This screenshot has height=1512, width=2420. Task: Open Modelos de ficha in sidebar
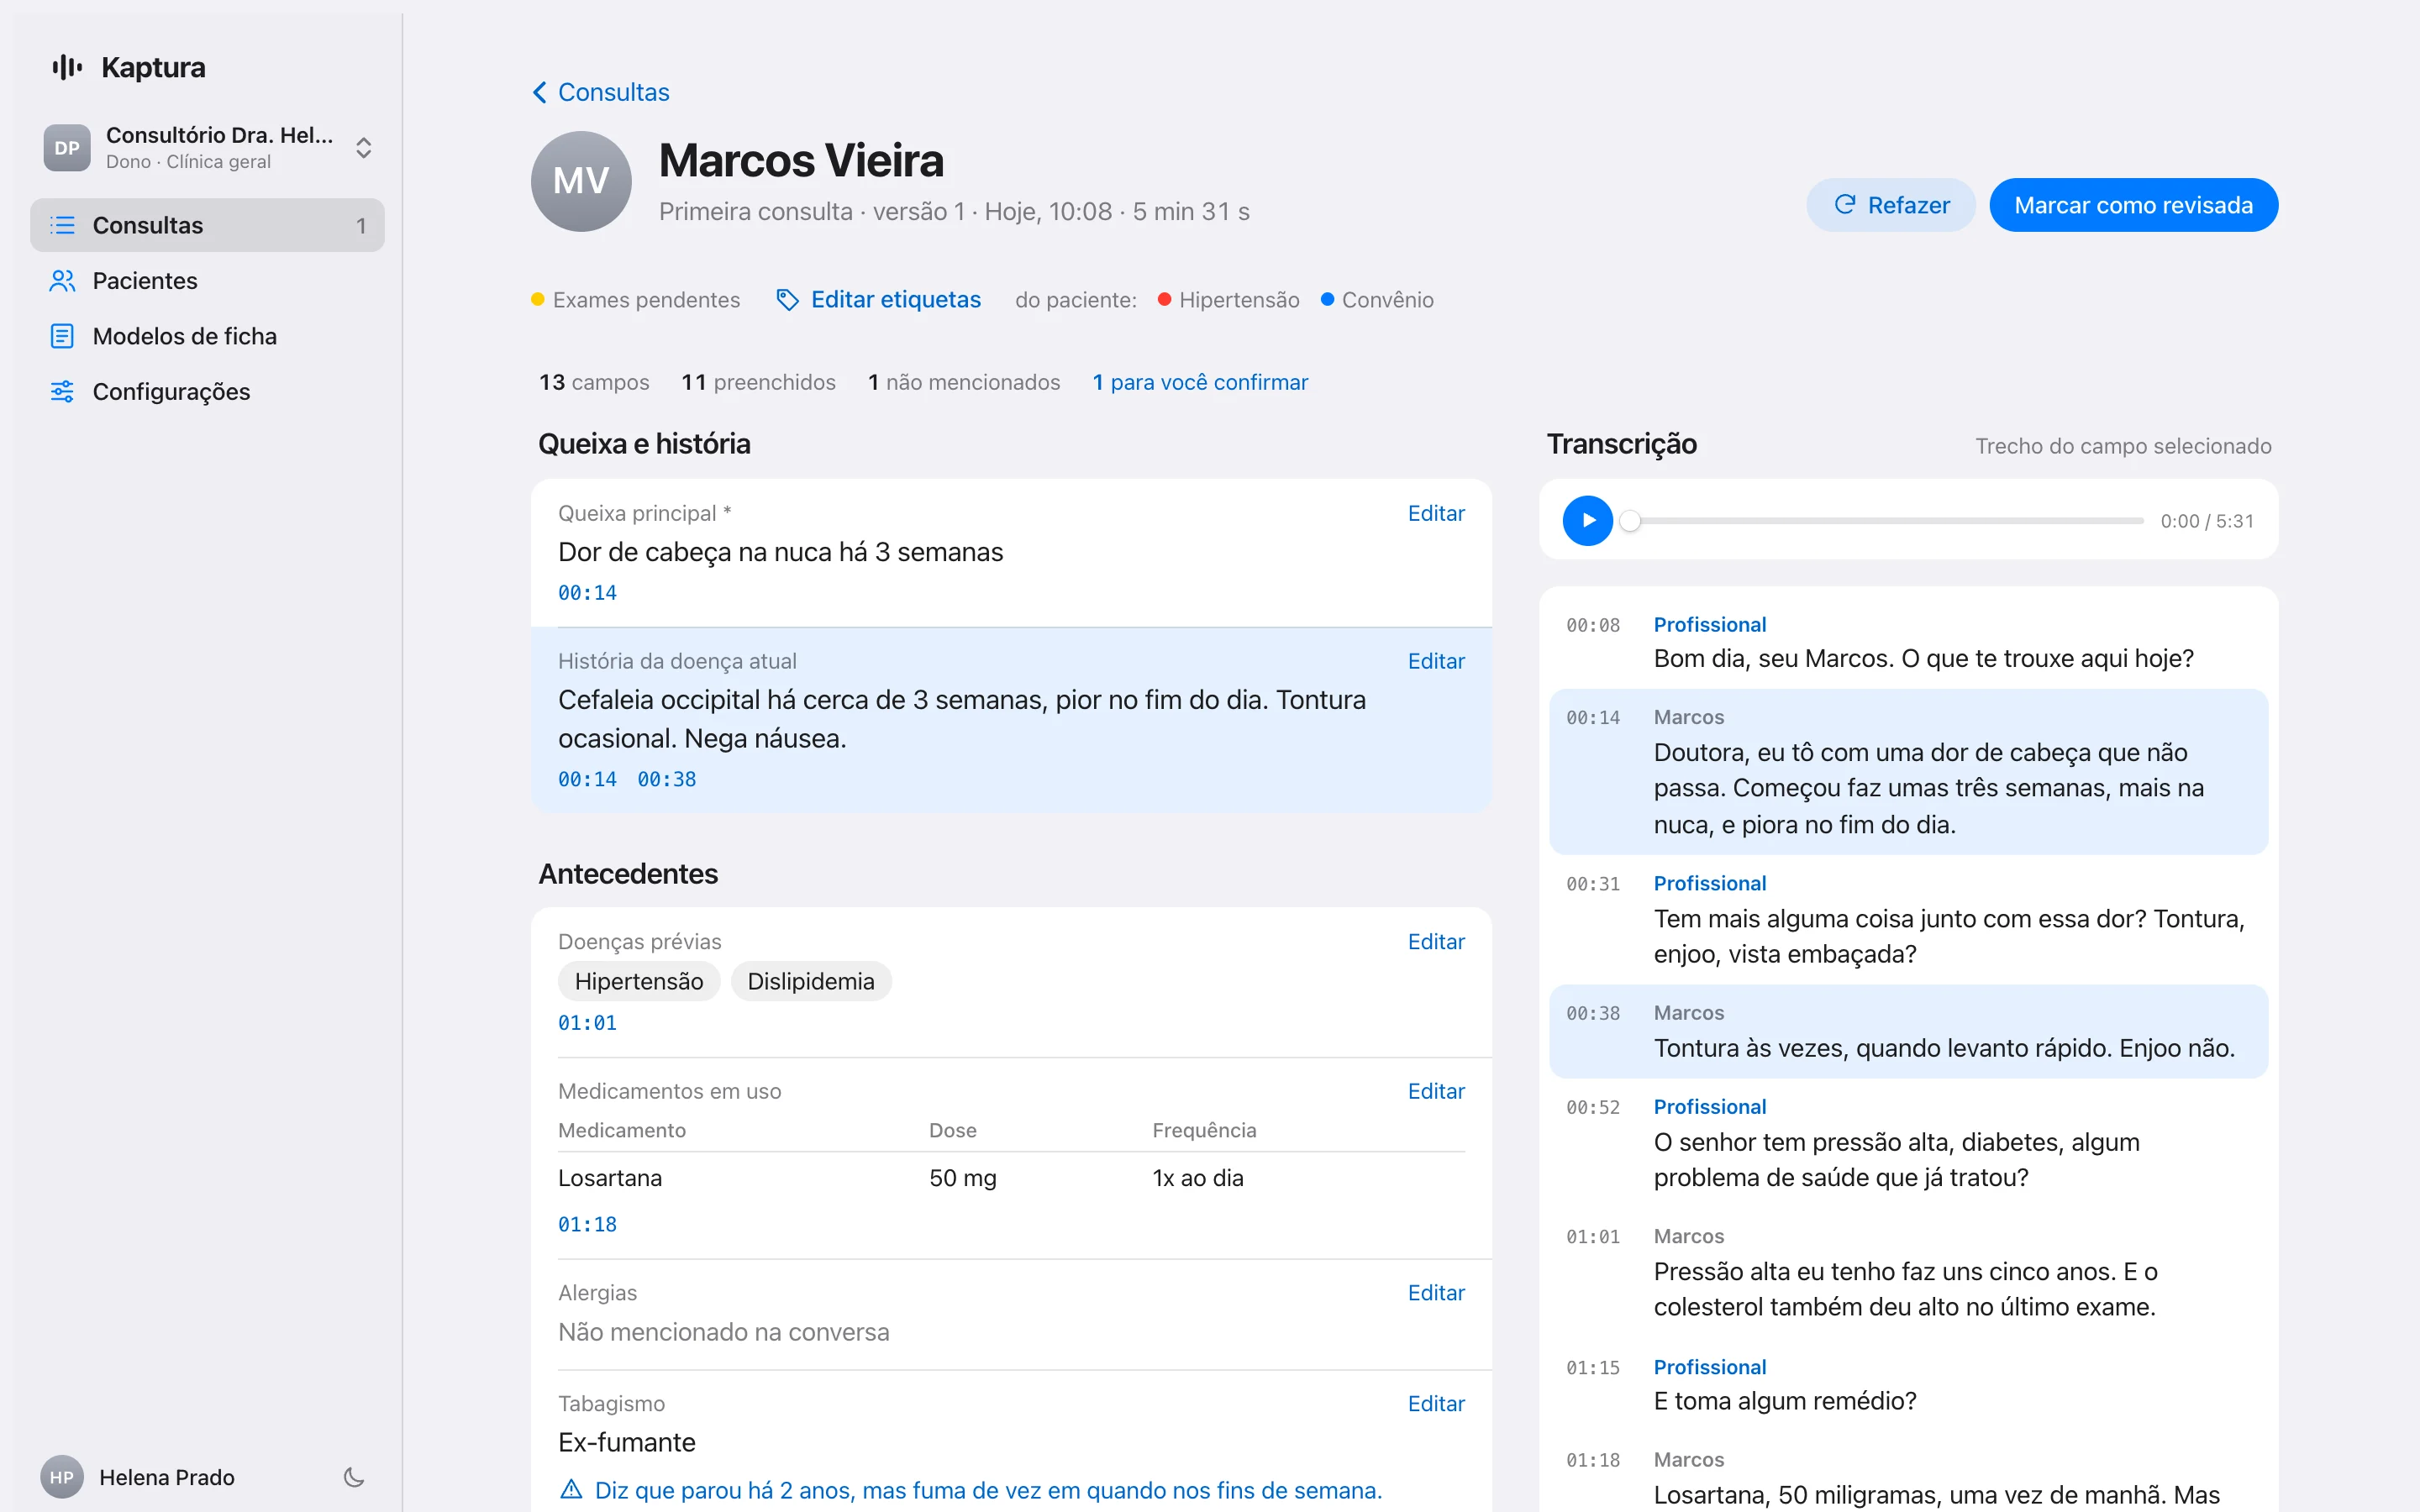pos(207,336)
